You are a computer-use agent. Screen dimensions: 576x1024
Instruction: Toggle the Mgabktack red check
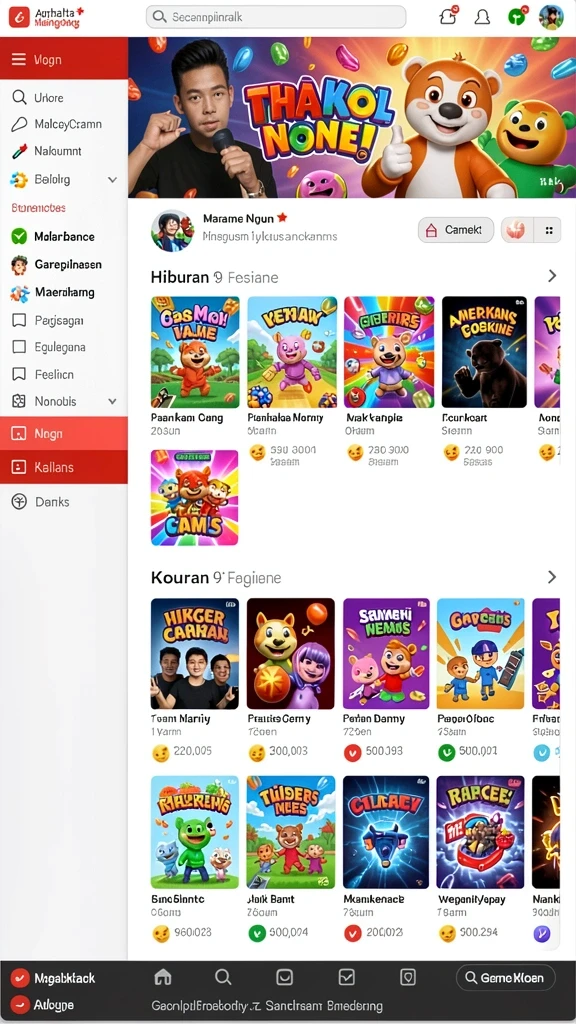click(x=20, y=978)
